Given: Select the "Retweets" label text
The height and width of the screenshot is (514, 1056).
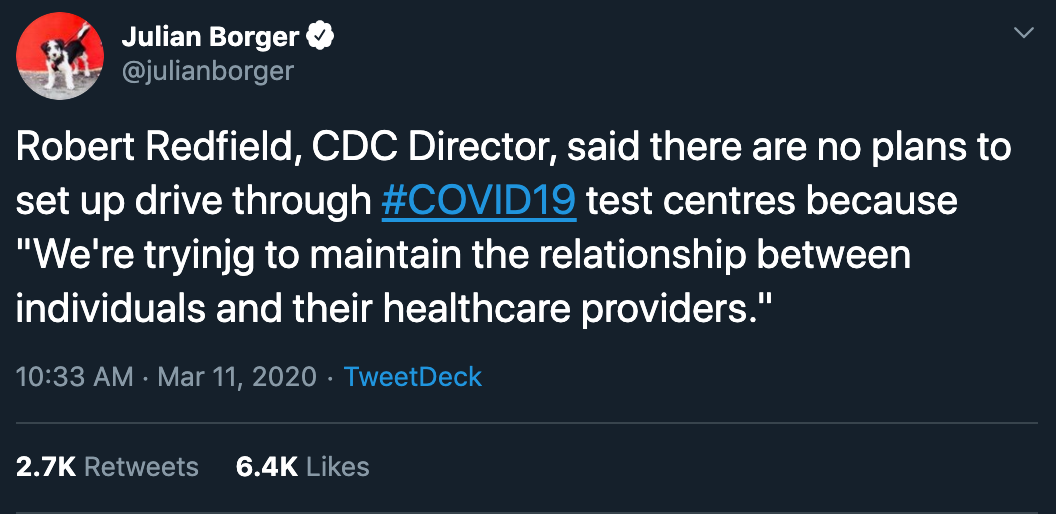Looking at the screenshot, I should coord(141,467).
